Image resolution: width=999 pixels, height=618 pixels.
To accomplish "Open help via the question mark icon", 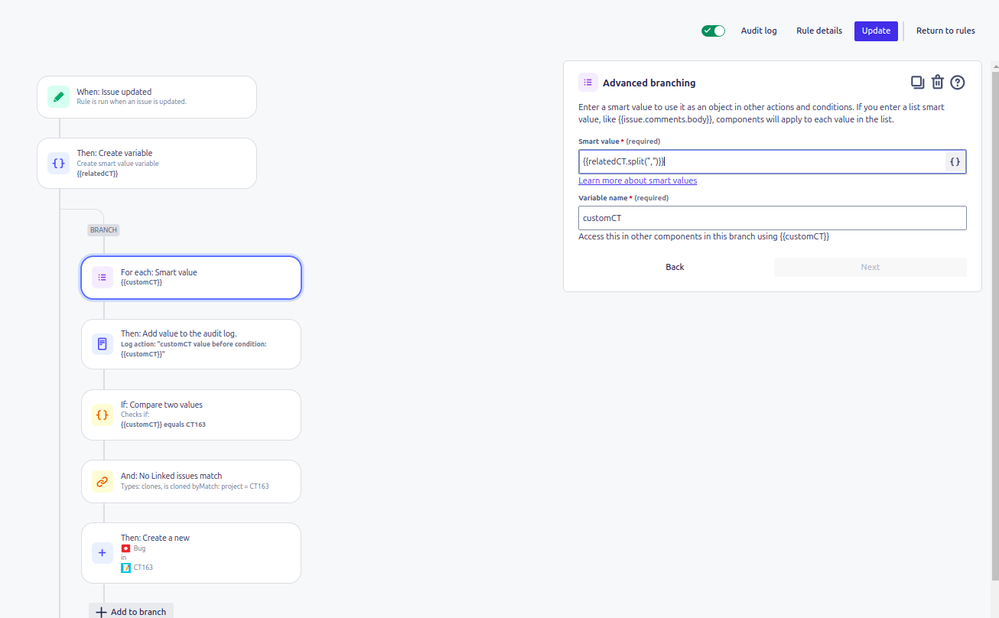I will [x=957, y=82].
